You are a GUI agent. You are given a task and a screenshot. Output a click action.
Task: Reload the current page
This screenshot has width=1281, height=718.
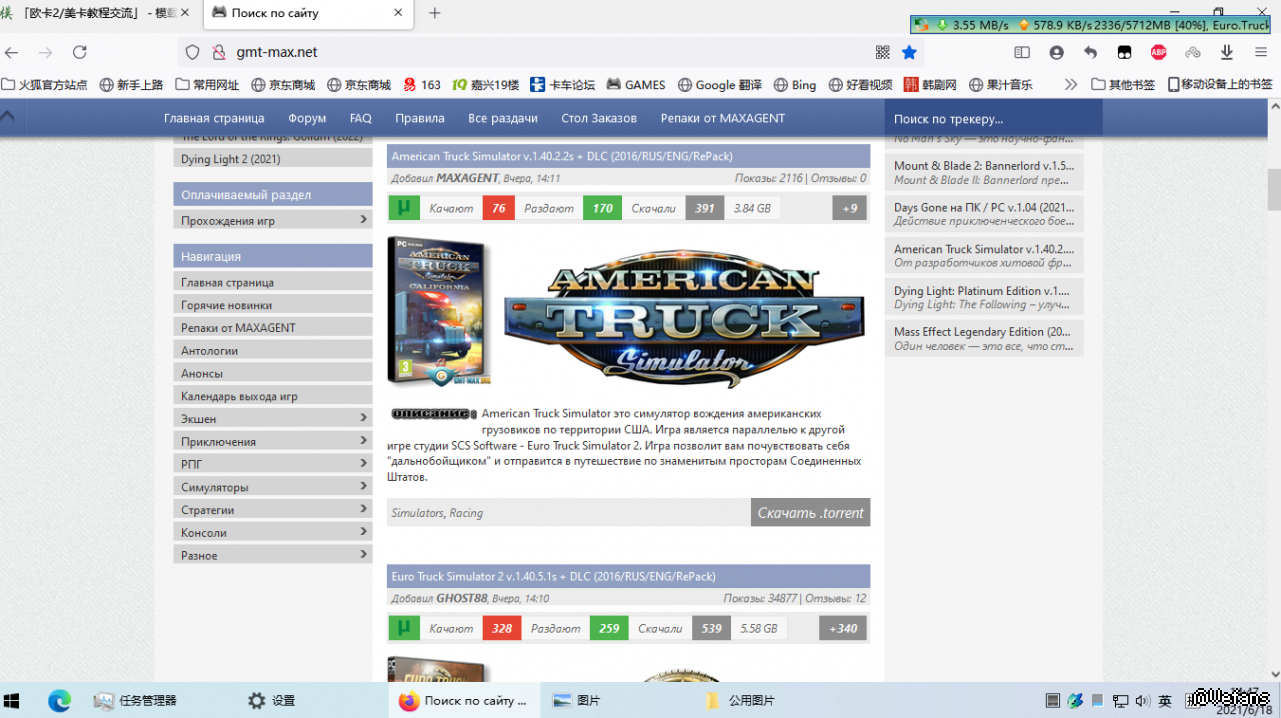pos(80,52)
